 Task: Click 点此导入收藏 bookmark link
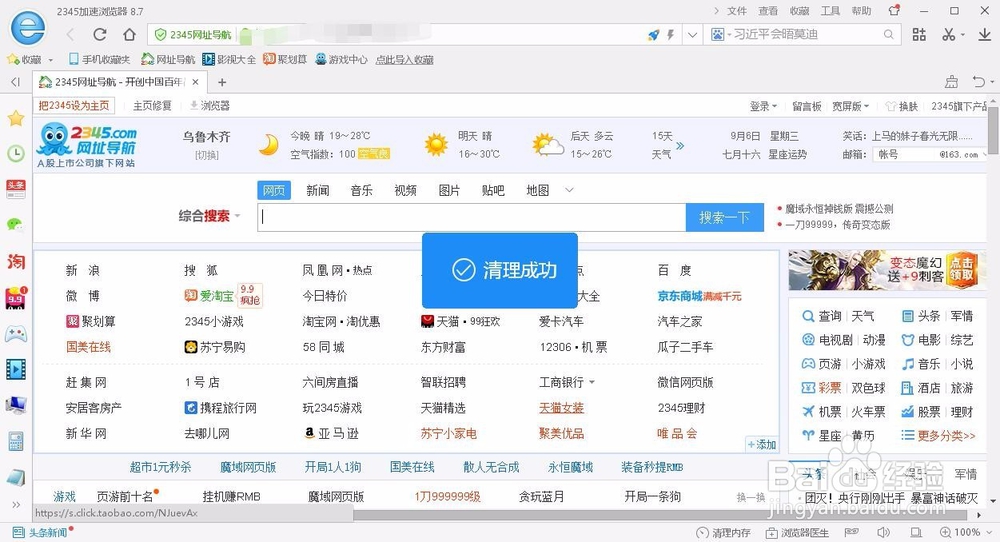coord(404,59)
